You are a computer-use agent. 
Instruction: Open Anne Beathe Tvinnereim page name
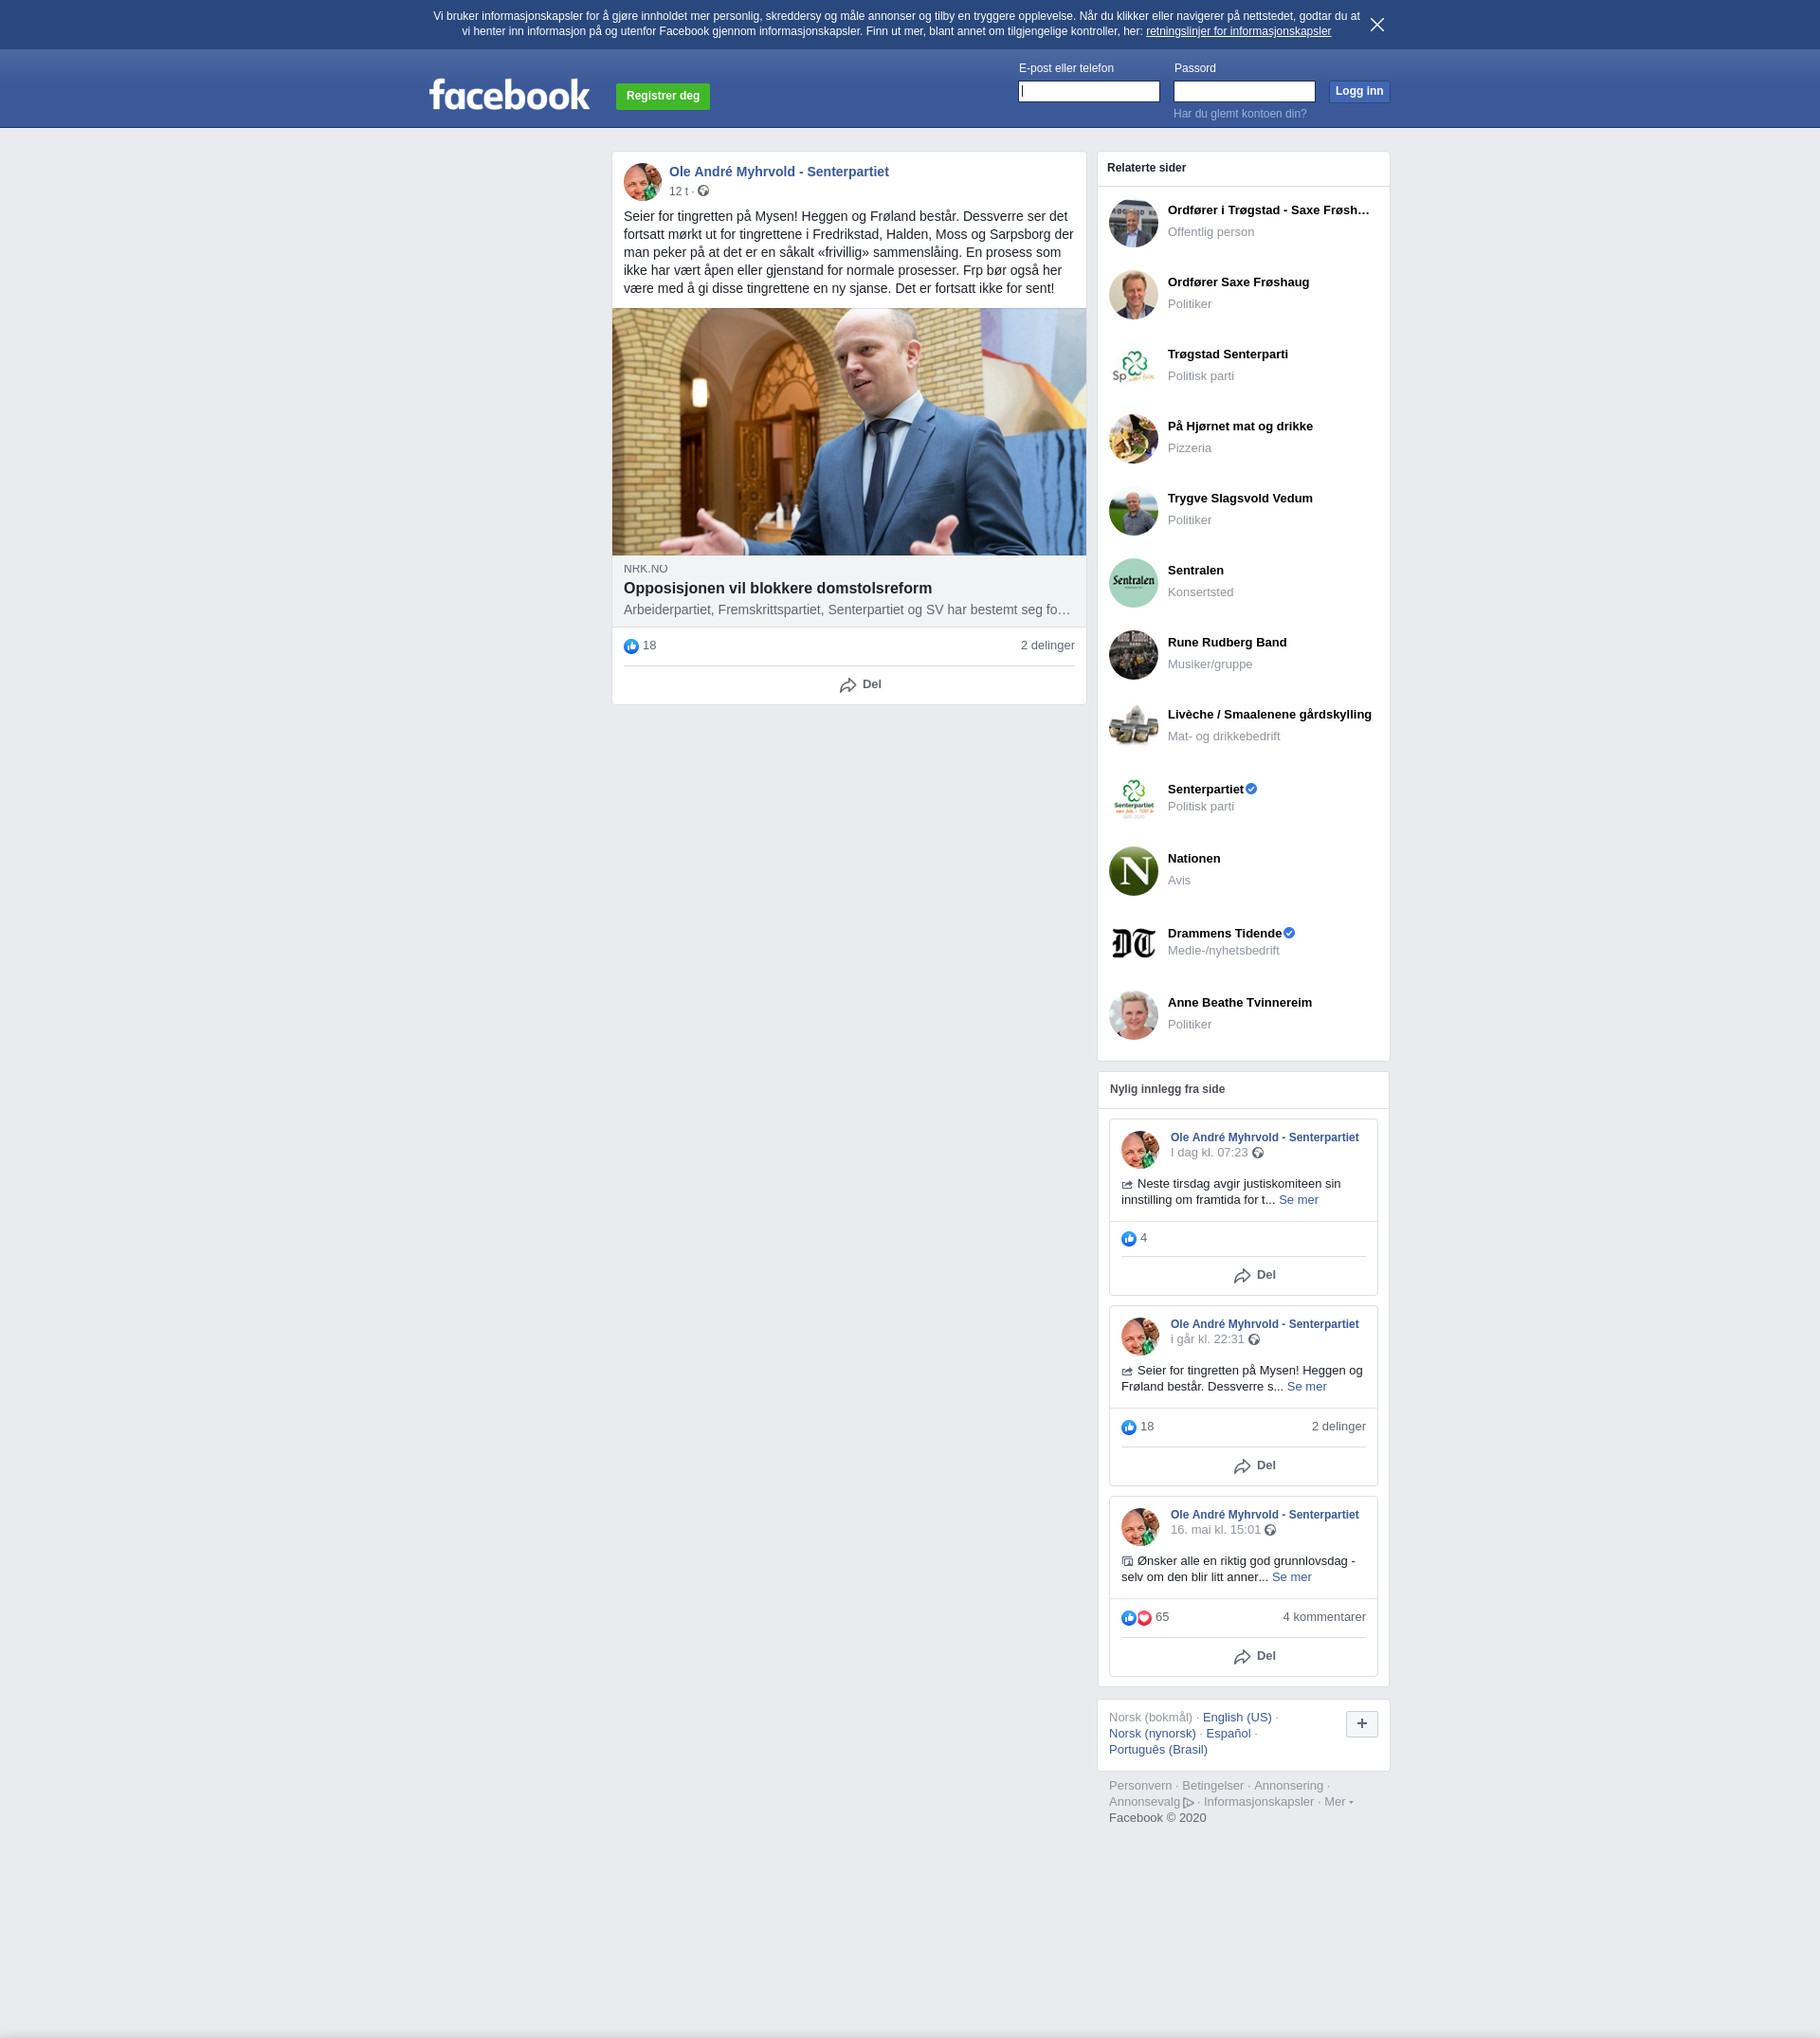[1239, 1002]
